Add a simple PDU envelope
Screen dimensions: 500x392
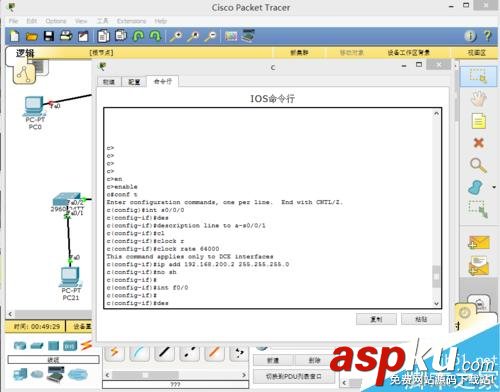click(479, 242)
